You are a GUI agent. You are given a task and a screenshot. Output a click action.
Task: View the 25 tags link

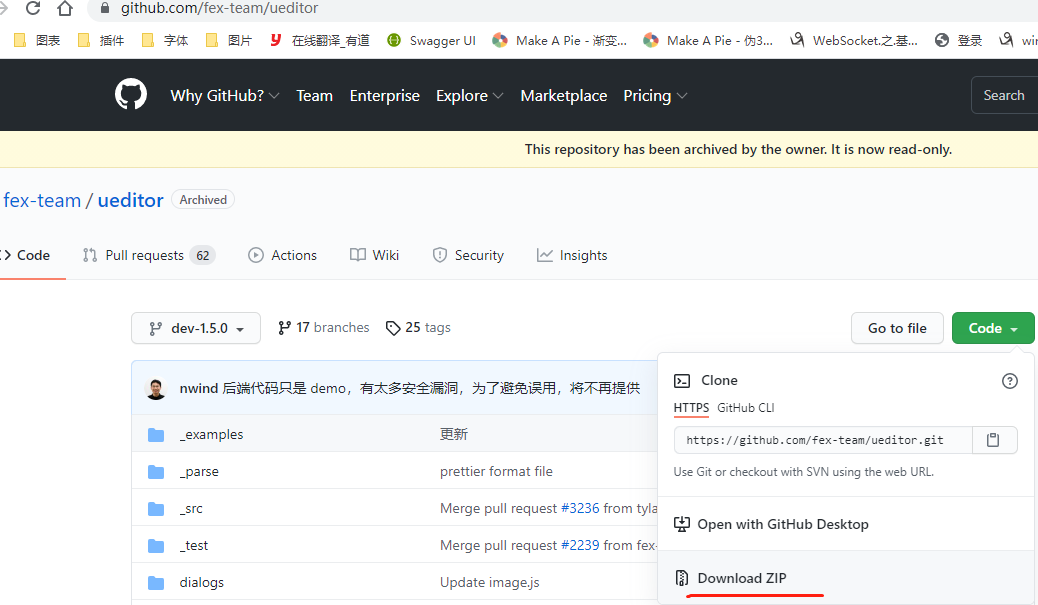point(418,328)
